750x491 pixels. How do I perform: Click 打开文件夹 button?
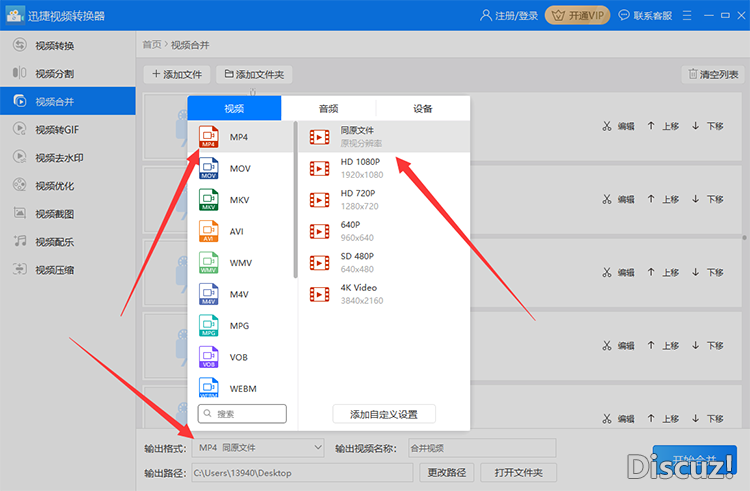point(518,472)
